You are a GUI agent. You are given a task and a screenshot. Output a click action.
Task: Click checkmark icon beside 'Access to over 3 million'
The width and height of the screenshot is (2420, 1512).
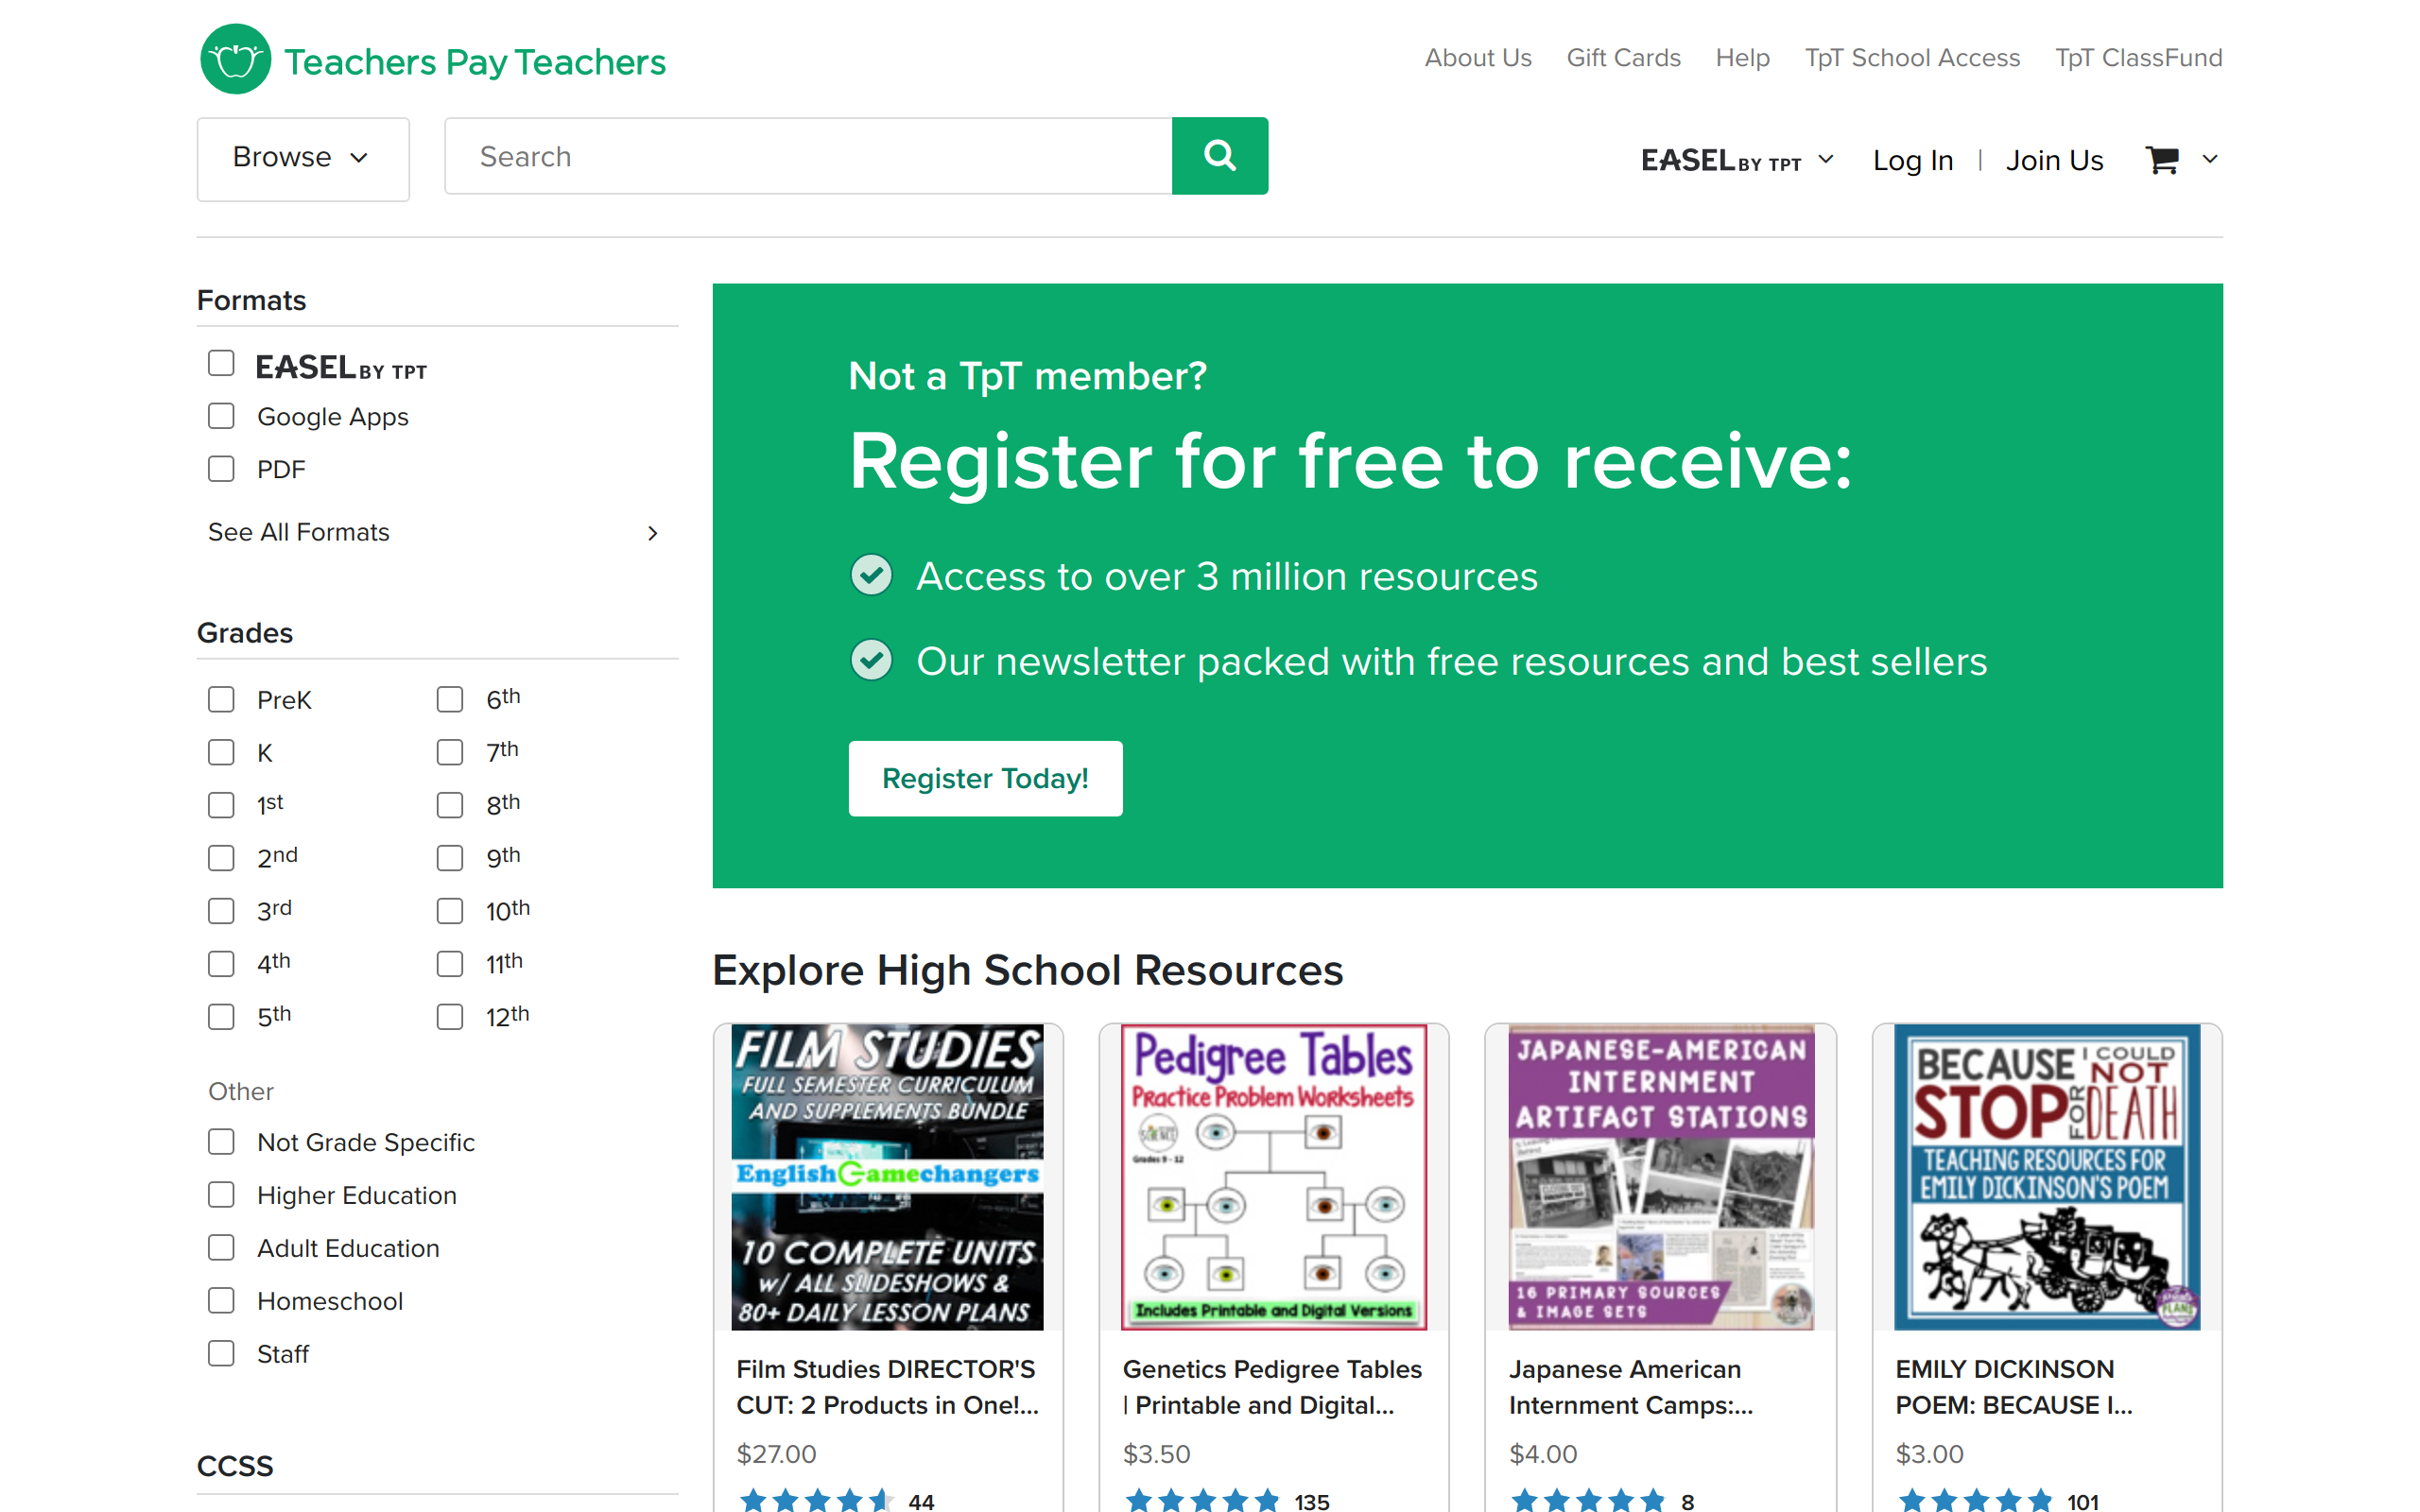tap(871, 575)
